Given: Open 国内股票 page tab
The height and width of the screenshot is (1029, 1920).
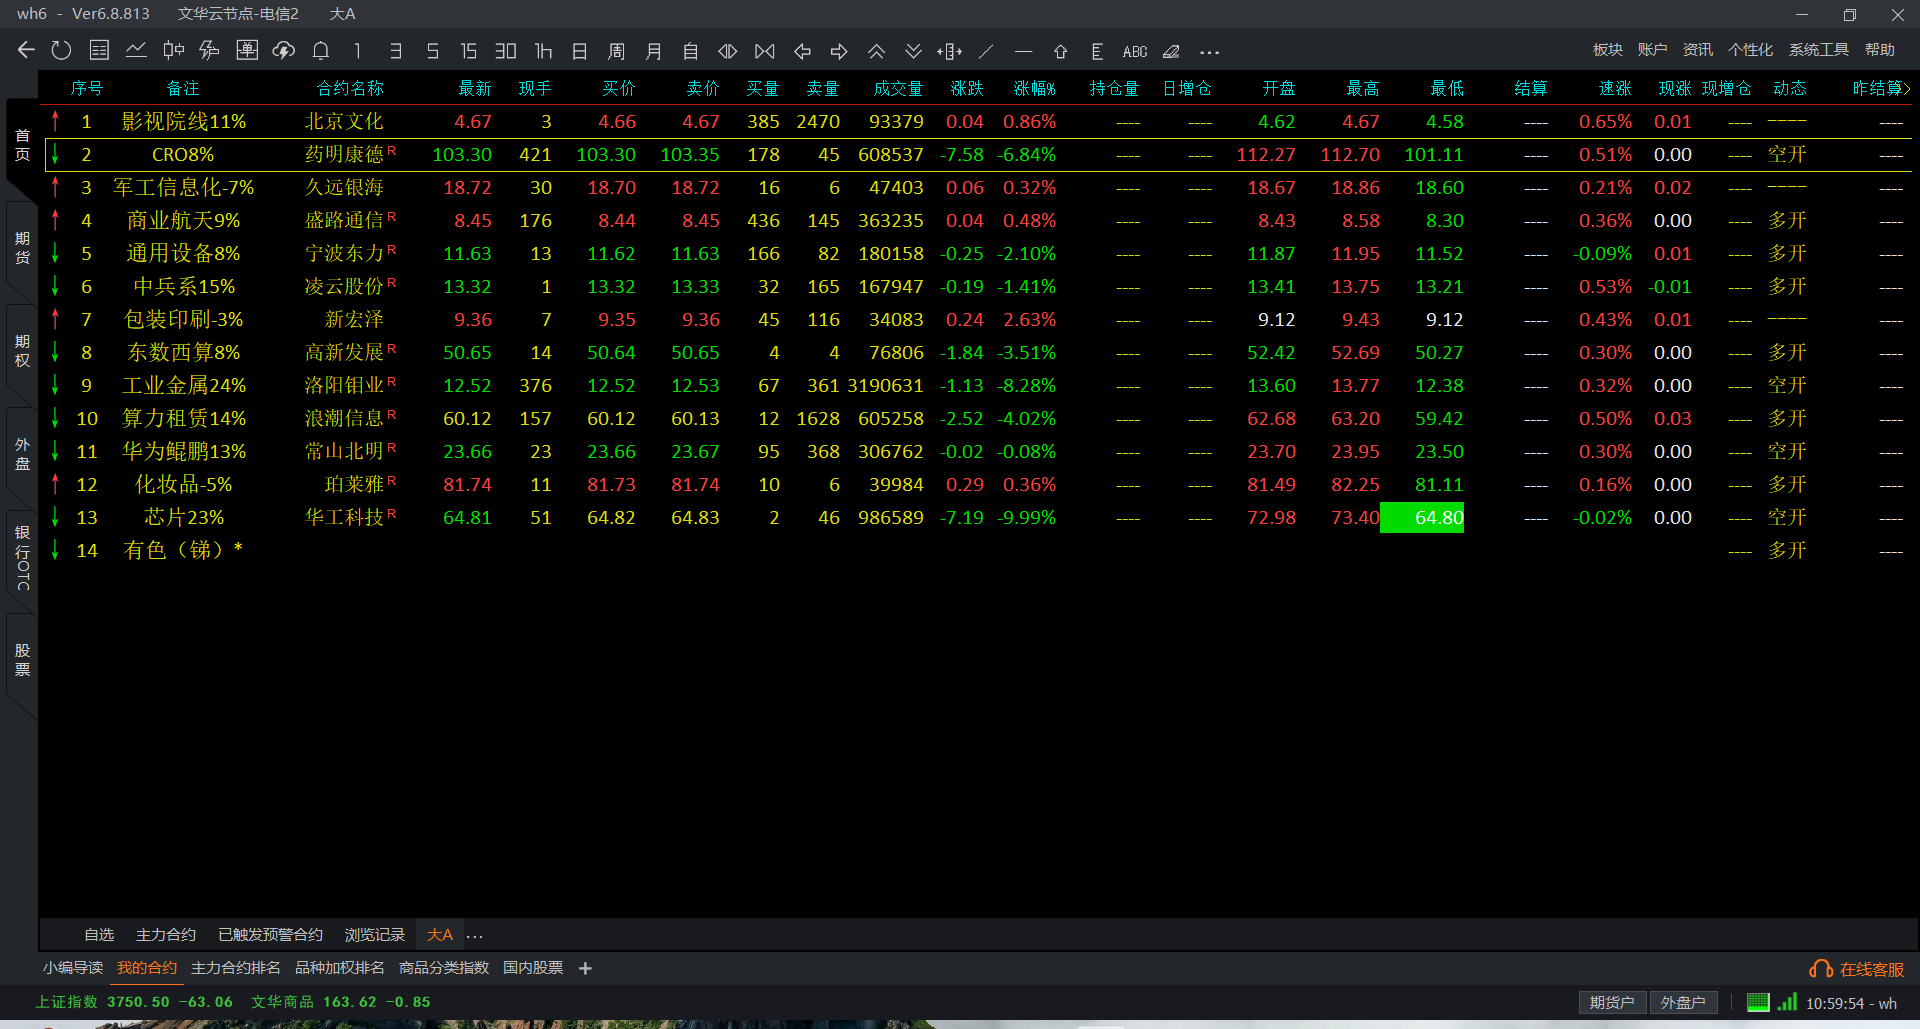Looking at the screenshot, I should tap(533, 968).
